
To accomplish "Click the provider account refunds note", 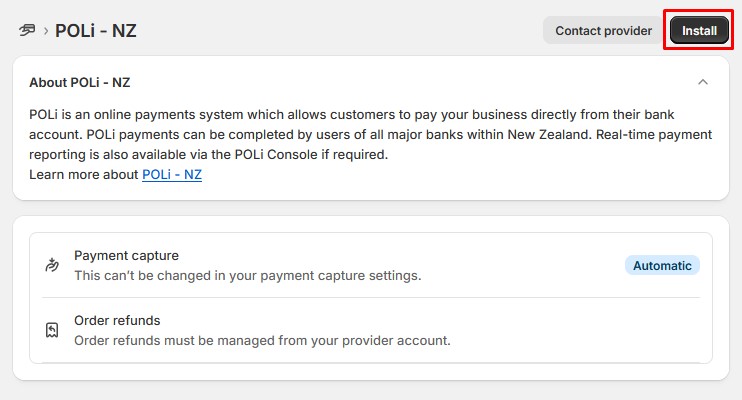I will pos(262,340).
